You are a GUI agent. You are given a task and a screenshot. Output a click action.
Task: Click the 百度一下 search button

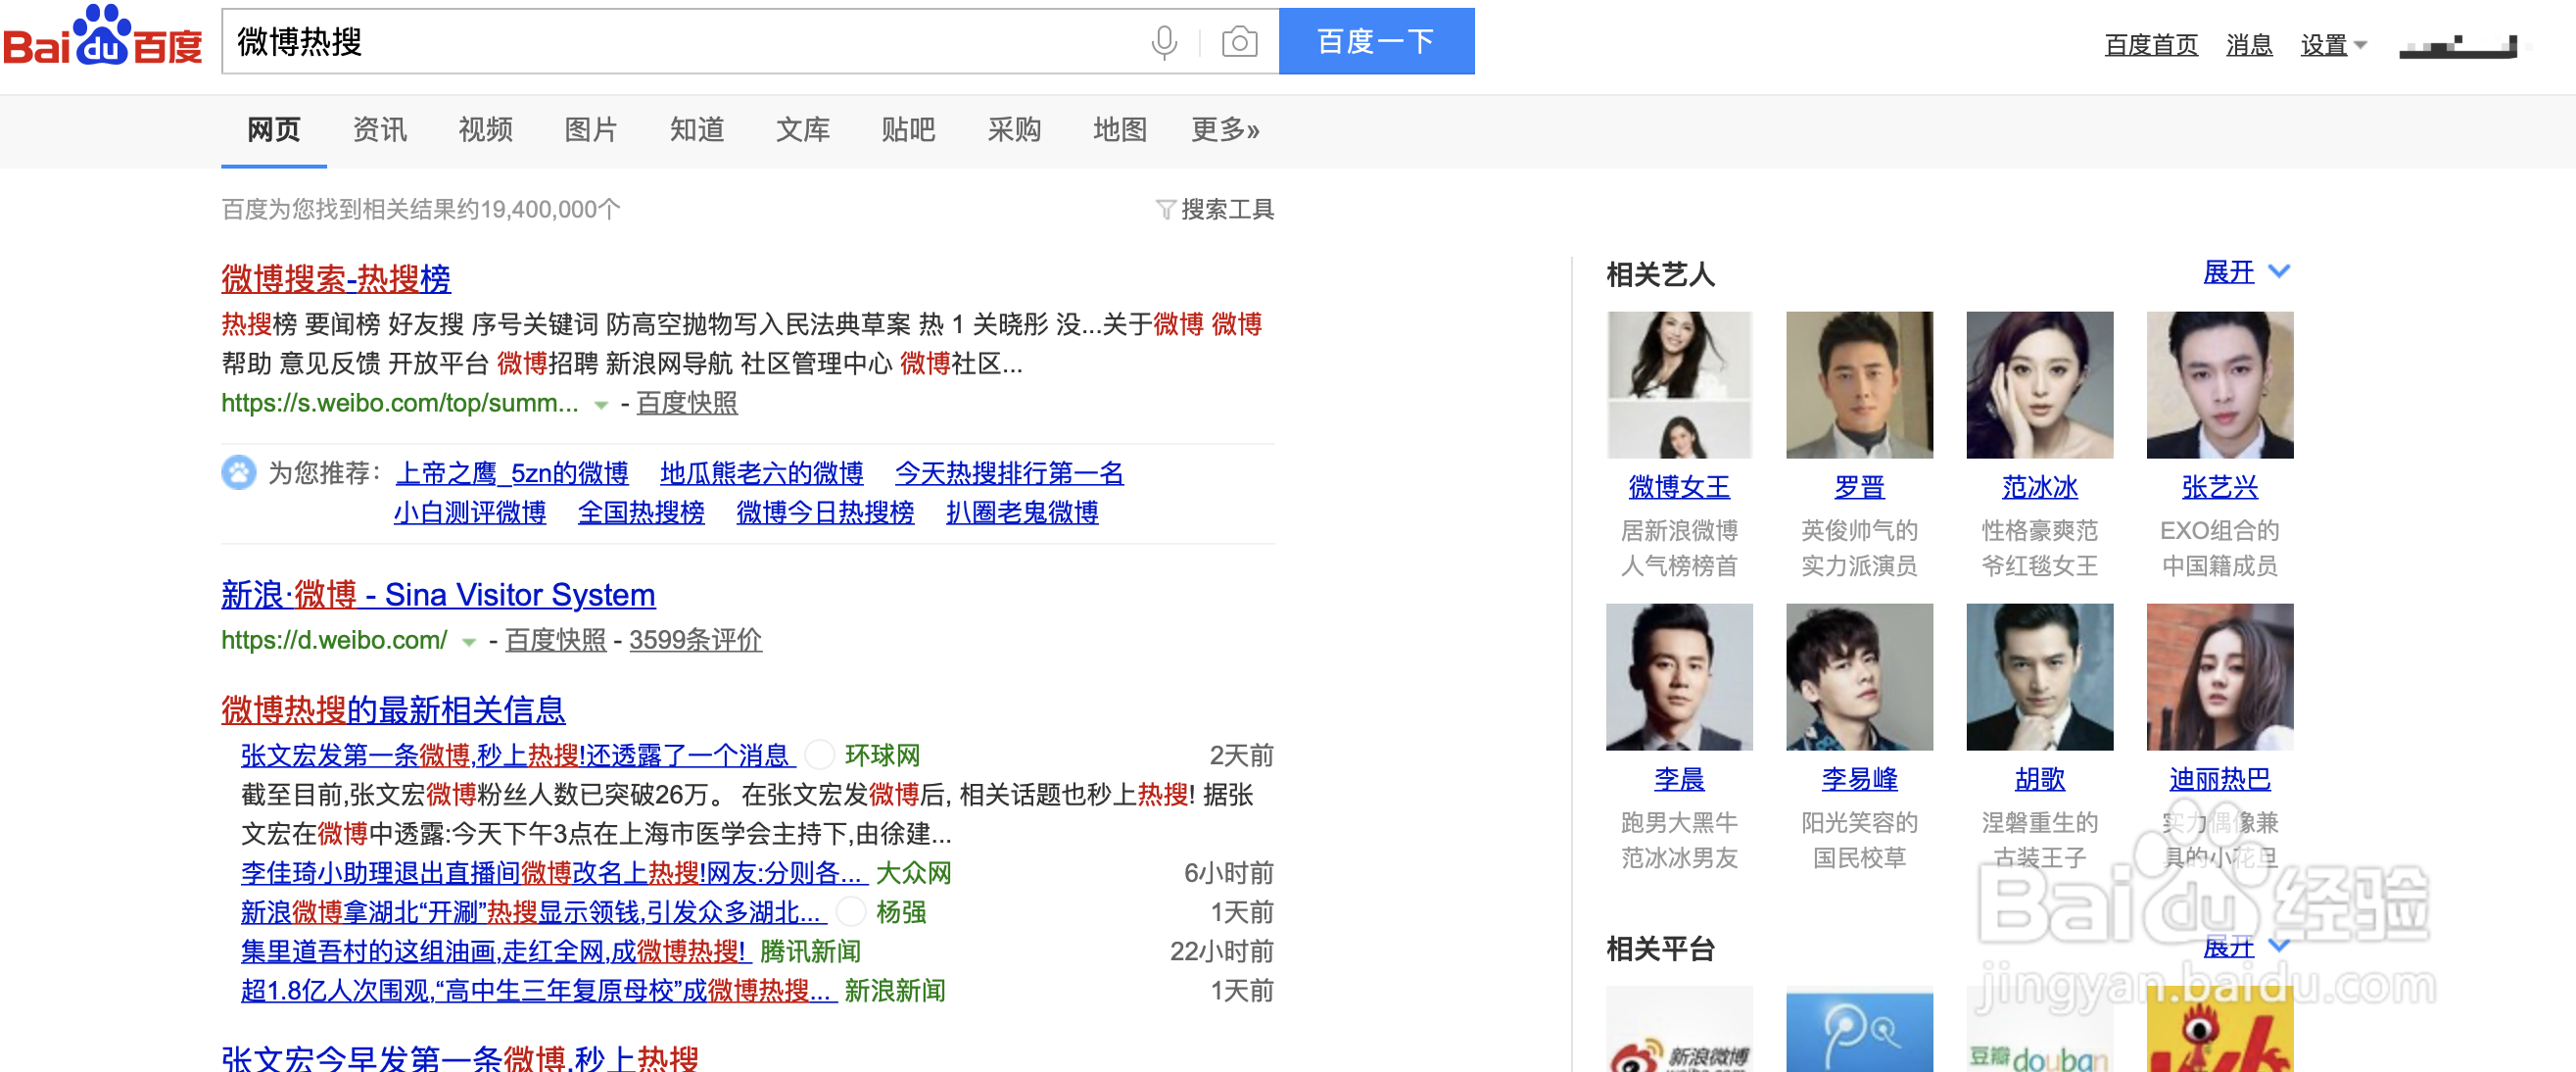pos(1376,41)
